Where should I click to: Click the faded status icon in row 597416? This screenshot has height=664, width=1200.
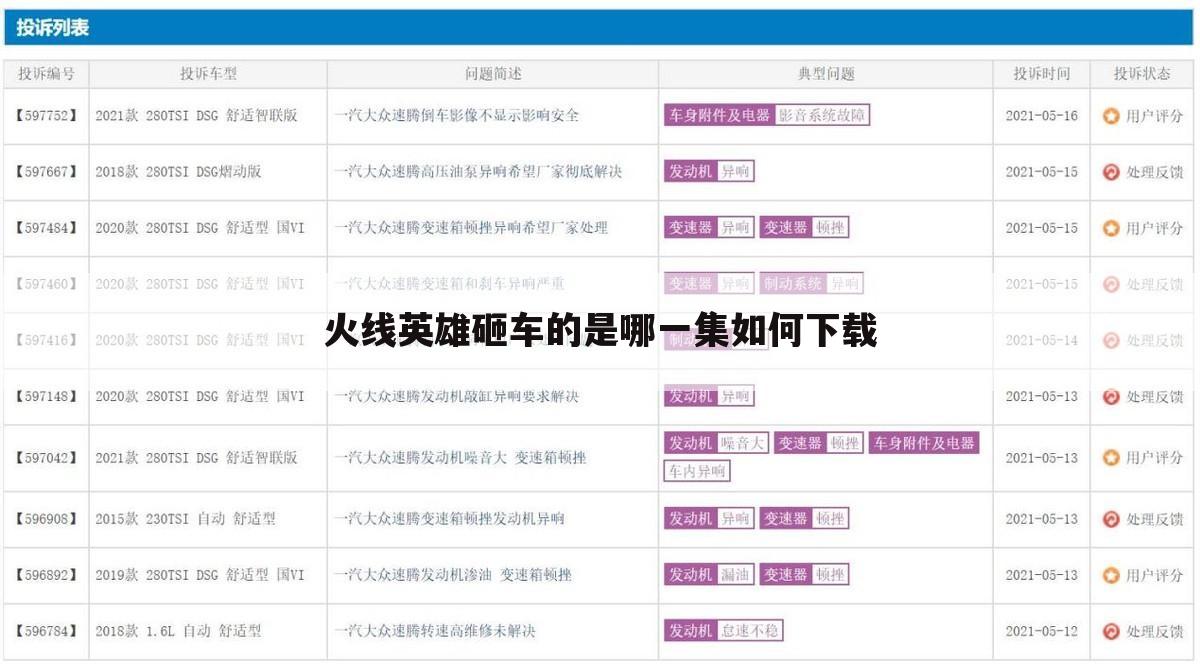1111,340
